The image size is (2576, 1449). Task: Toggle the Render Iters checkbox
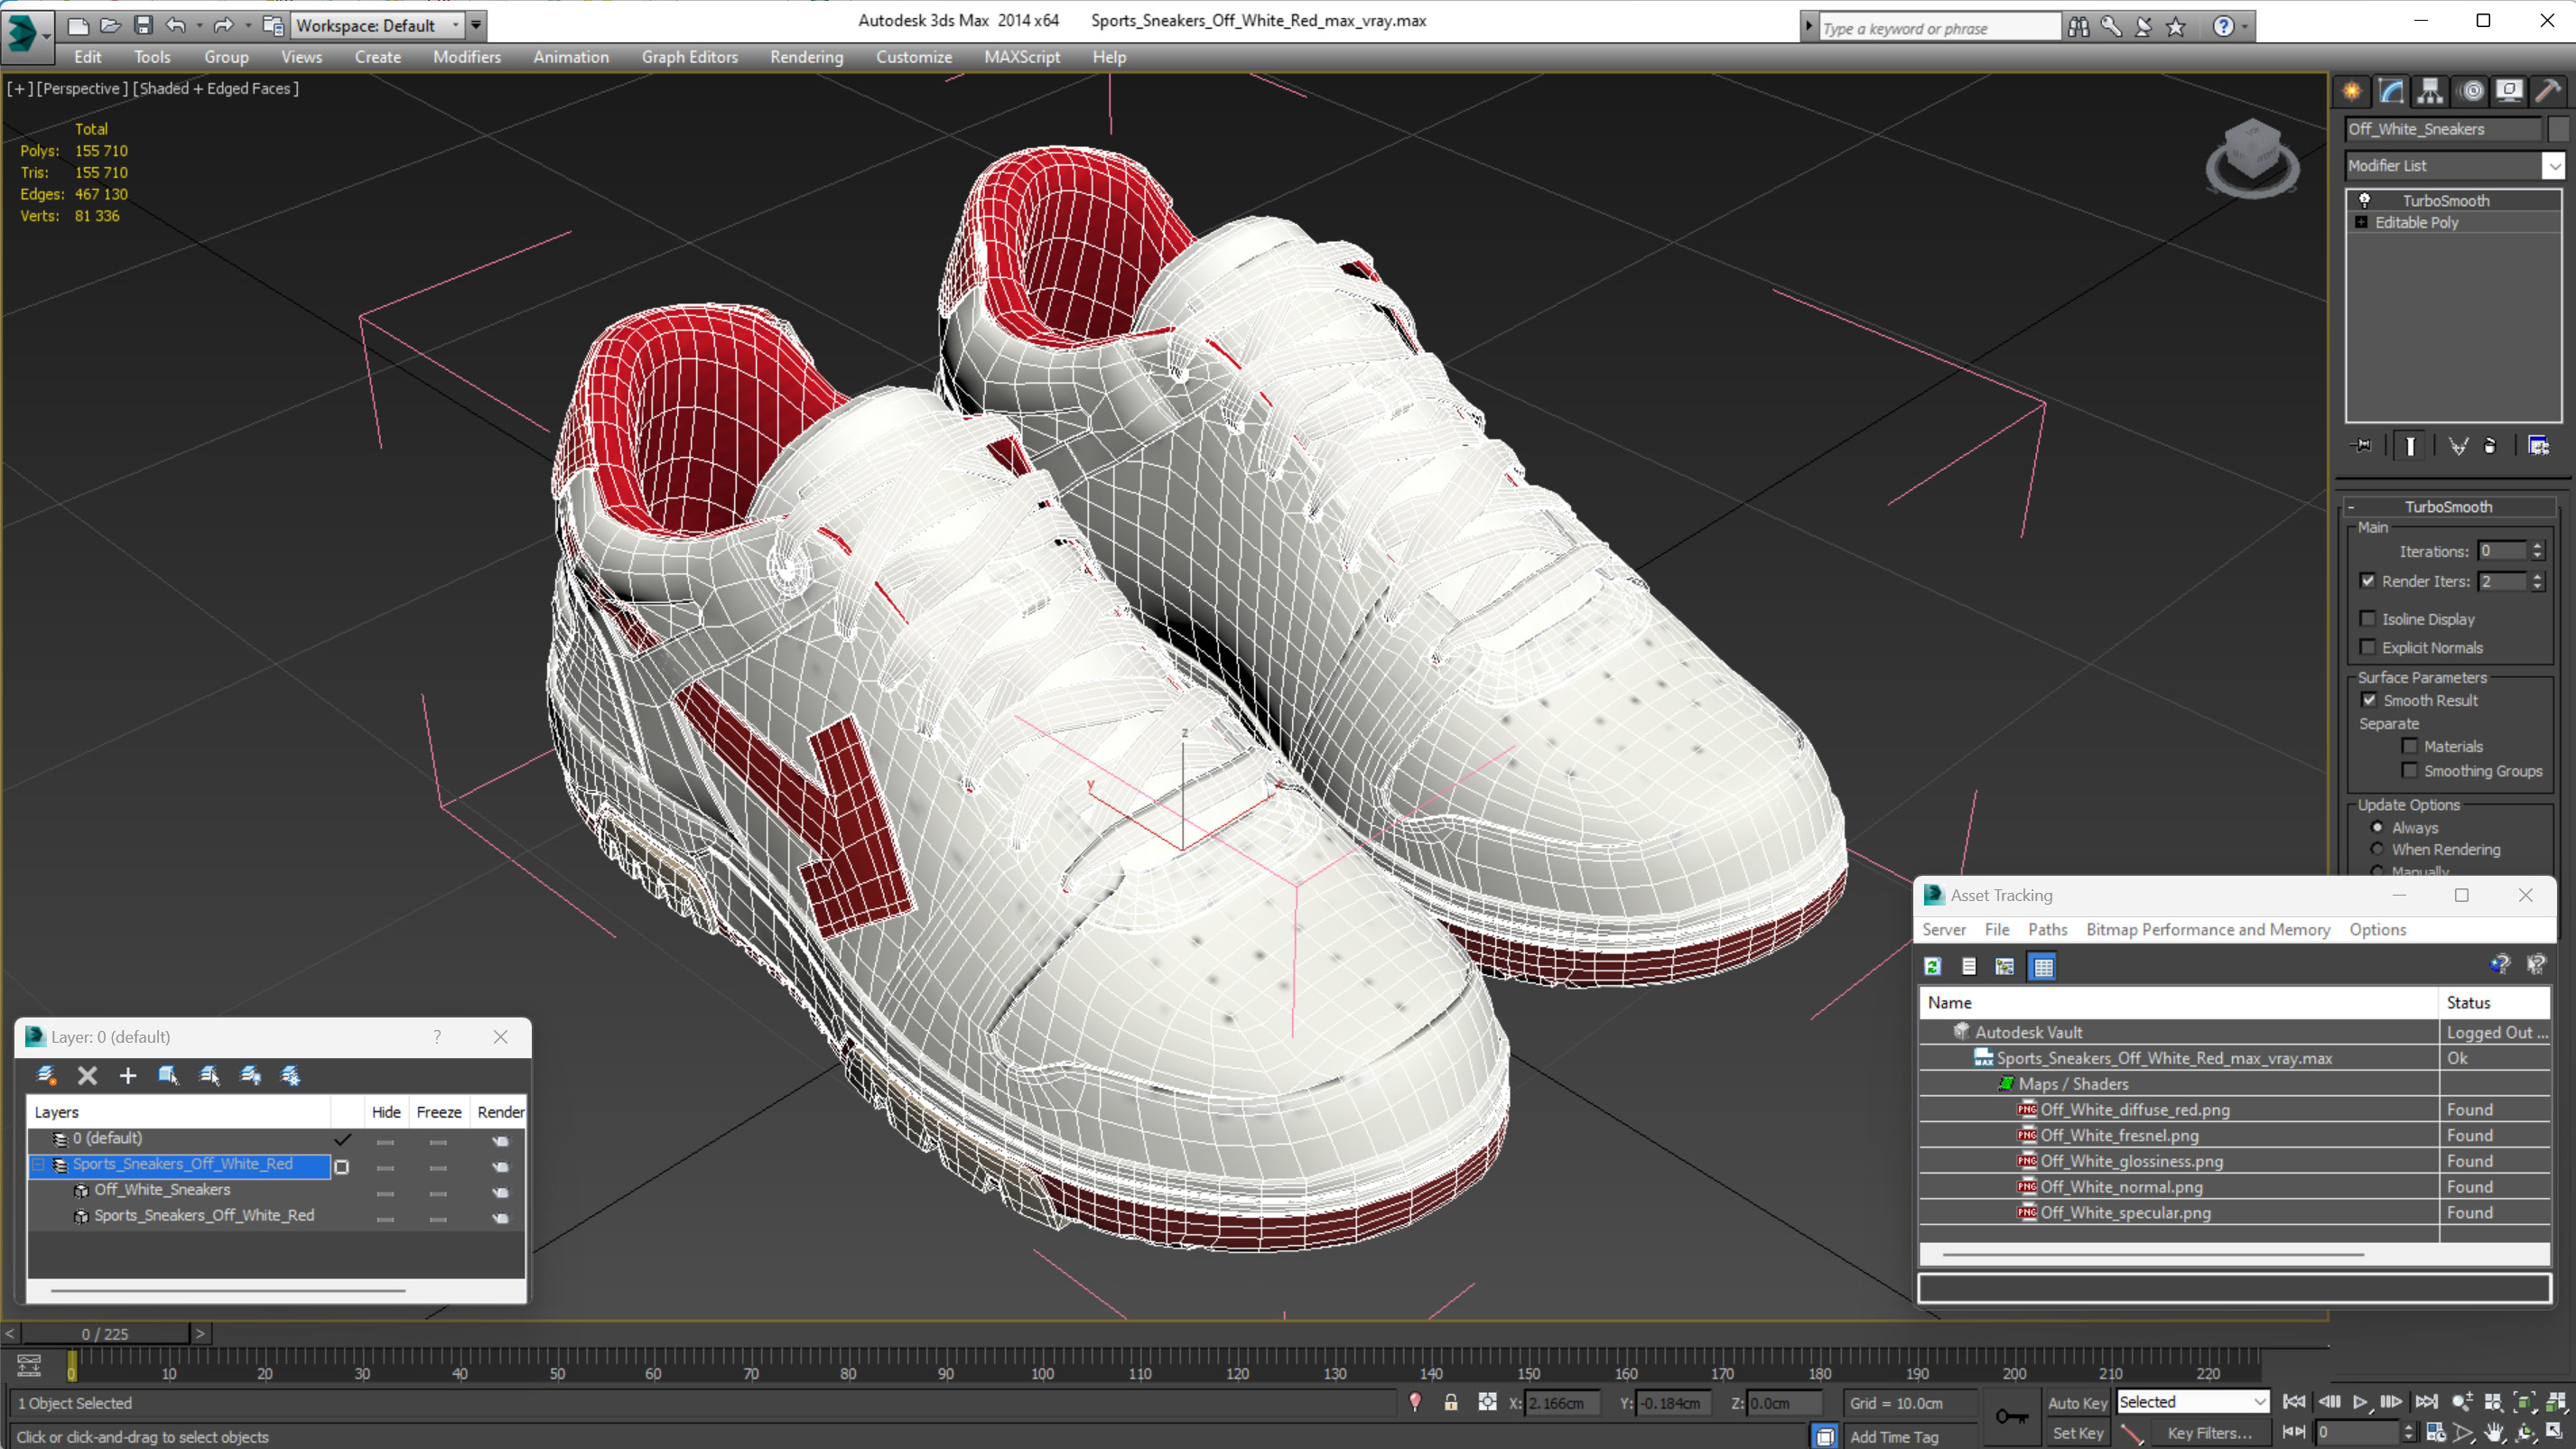coord(2368,580)
